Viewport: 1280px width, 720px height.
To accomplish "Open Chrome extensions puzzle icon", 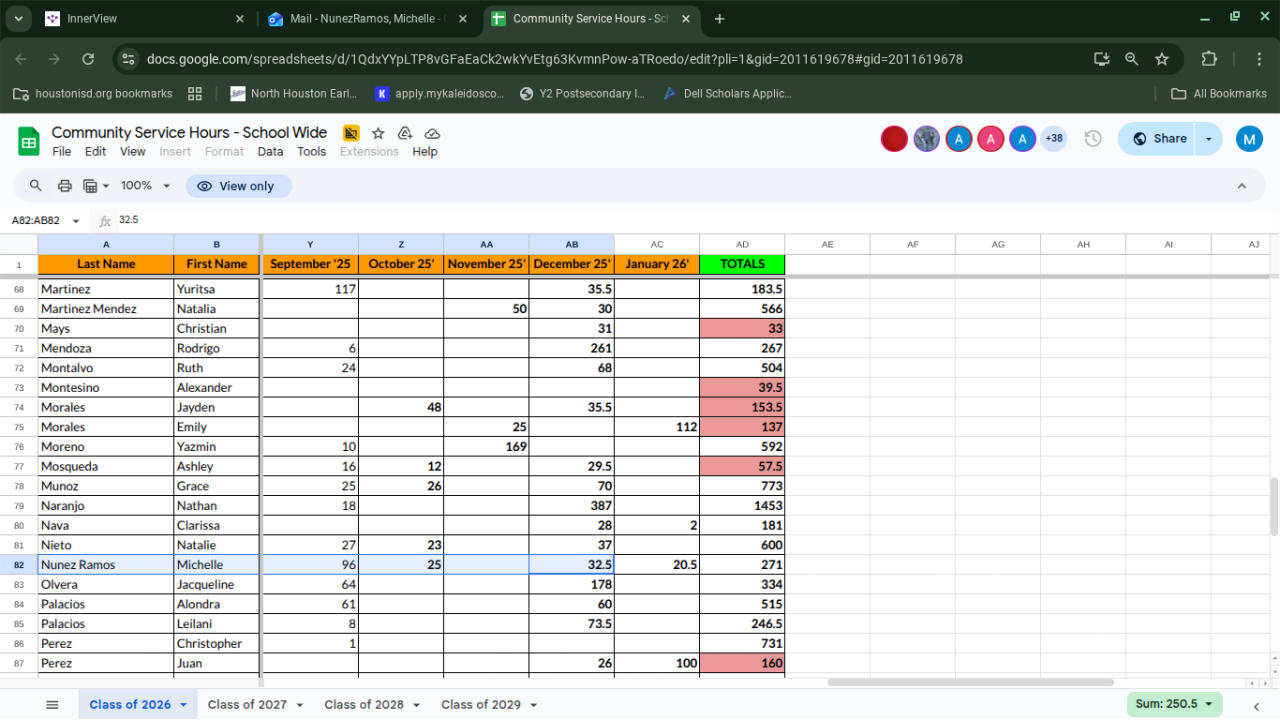I will [1209, 59].
